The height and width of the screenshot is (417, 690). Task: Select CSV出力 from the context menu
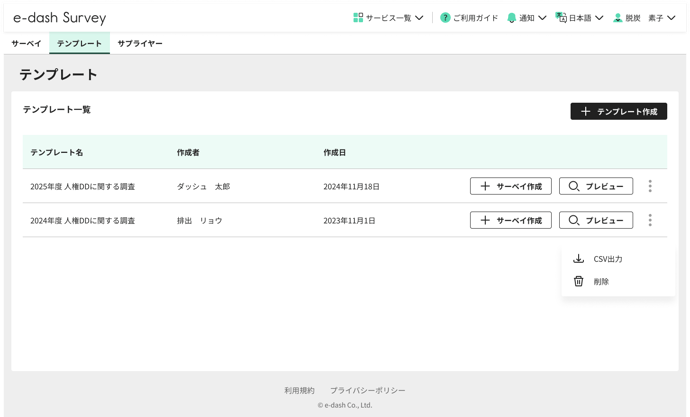point(607,259)
